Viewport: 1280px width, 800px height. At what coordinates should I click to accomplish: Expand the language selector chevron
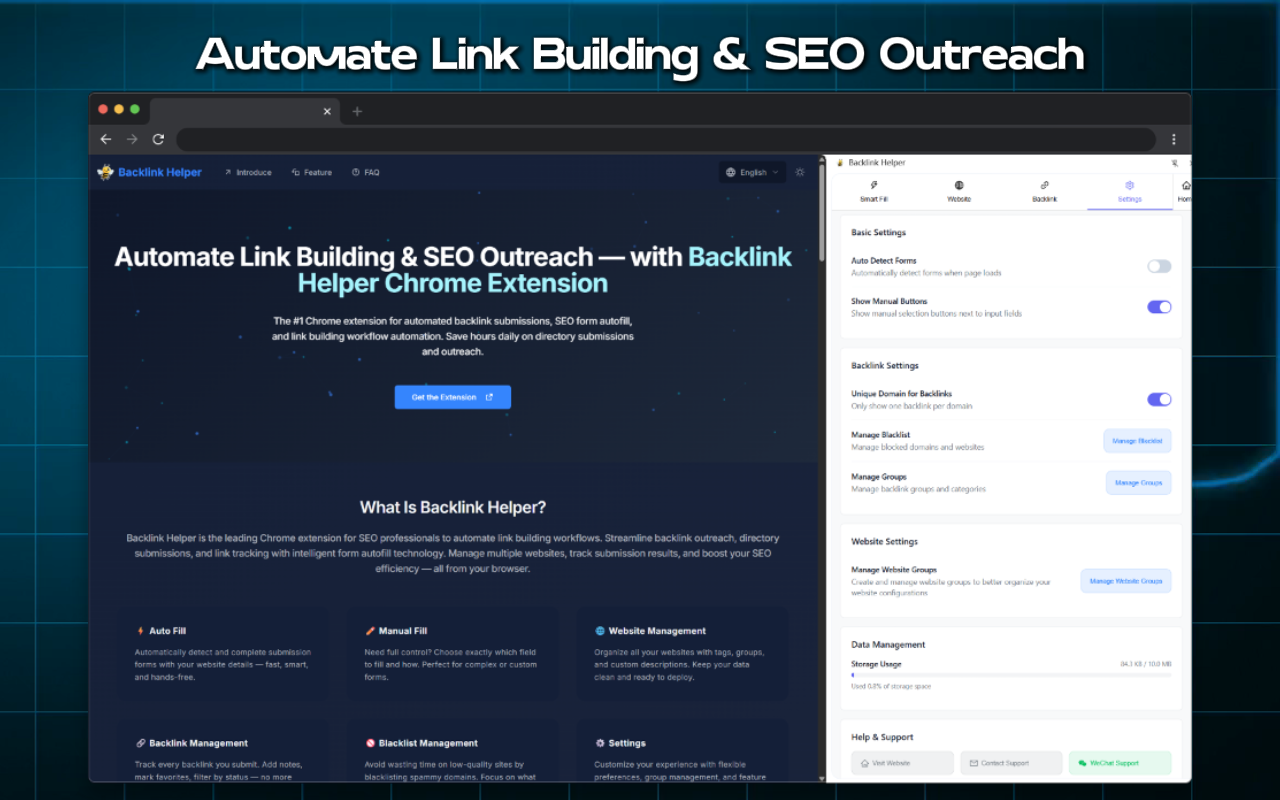tap(775, 172)
